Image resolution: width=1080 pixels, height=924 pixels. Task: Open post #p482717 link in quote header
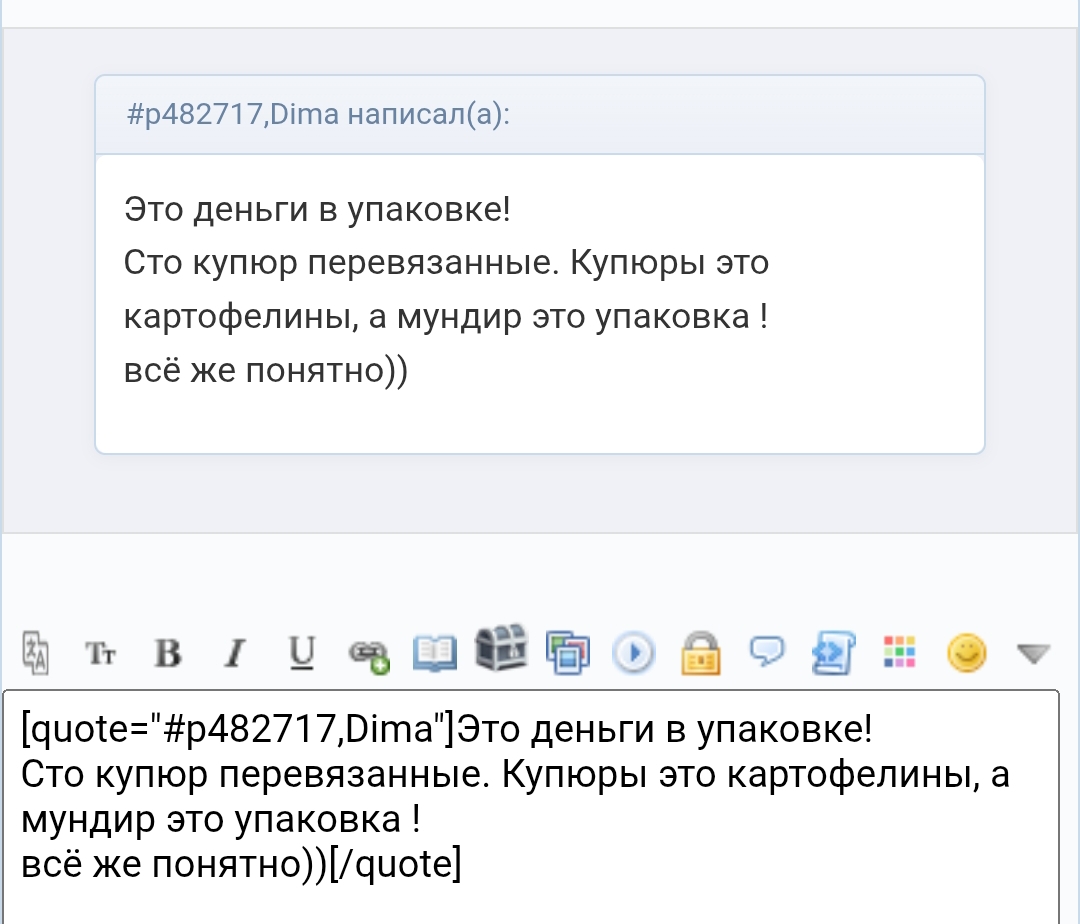[196, 115]
